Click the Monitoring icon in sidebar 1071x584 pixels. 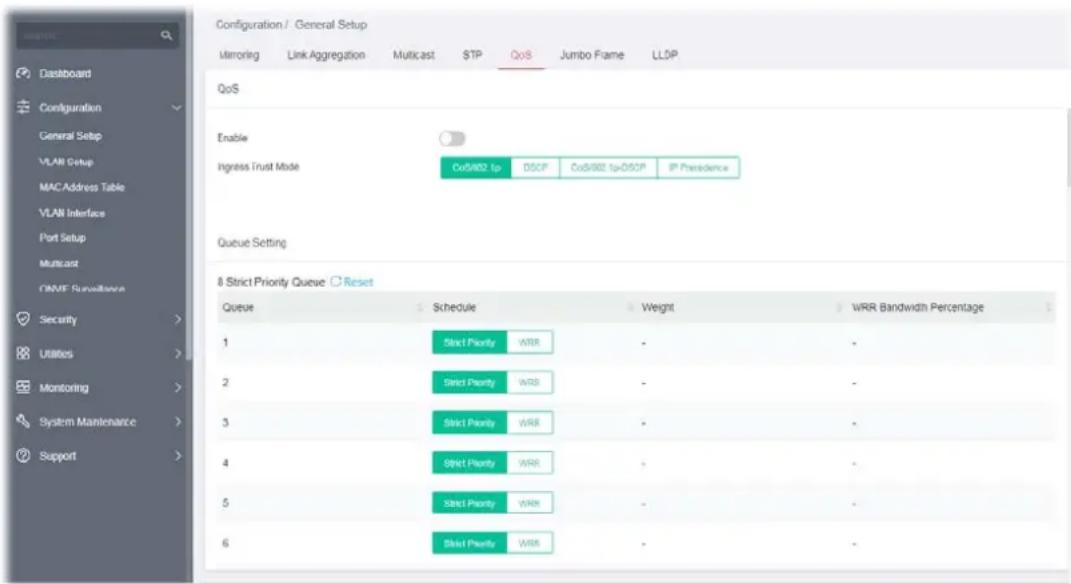click(x=23, y=387)
